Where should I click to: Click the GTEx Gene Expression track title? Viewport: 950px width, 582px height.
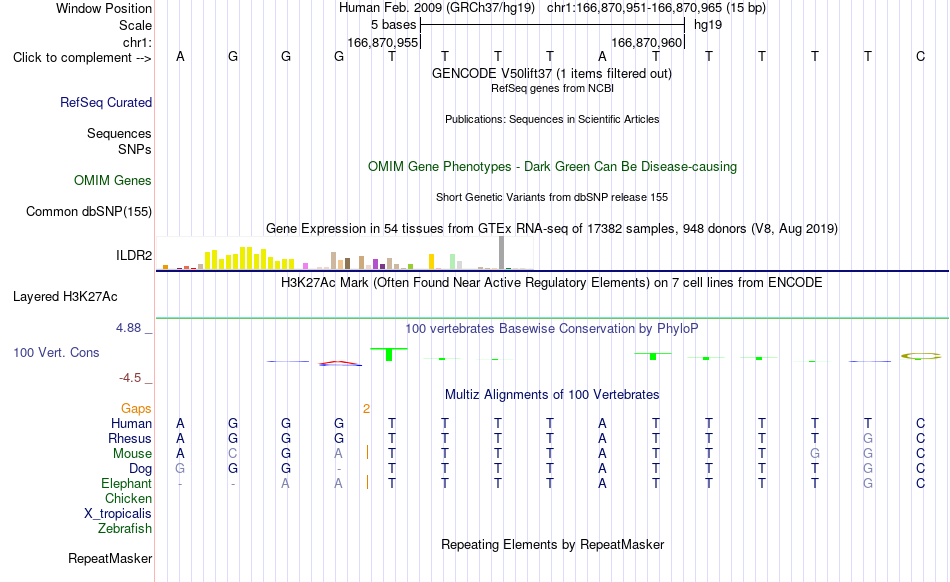point(552,229)
